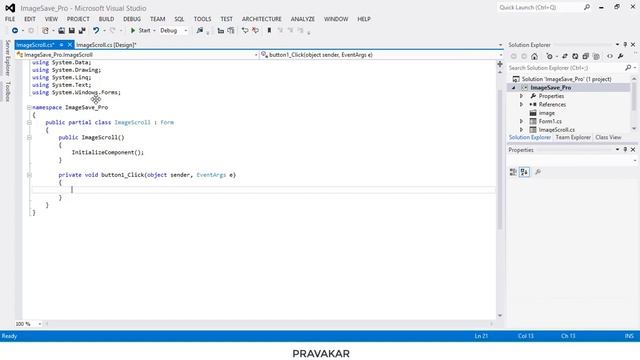Switch to the Class View tab
The height and width of the screenshot is (360, 640).
pos(608,138)
